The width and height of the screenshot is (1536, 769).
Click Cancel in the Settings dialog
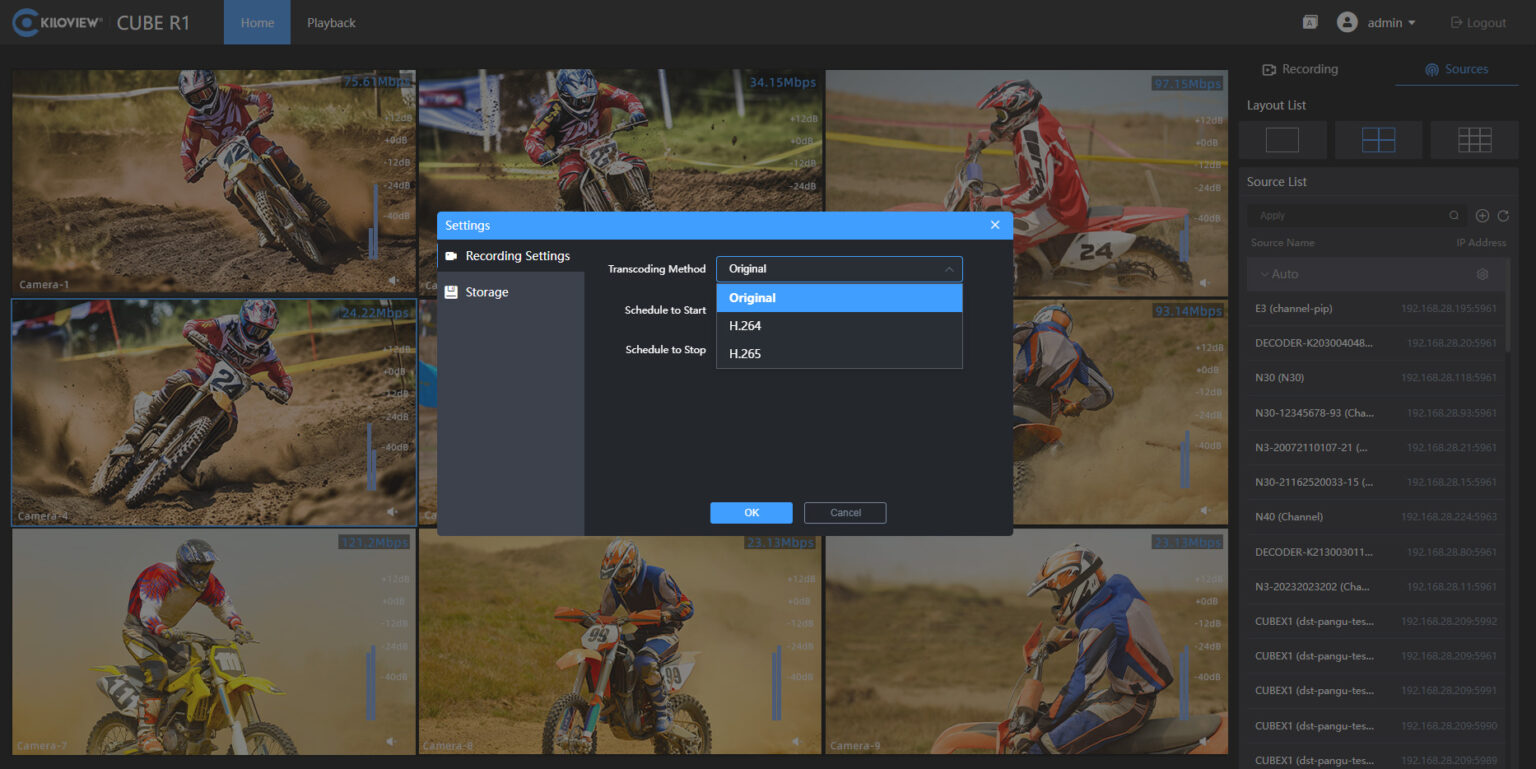click(845, 513)
